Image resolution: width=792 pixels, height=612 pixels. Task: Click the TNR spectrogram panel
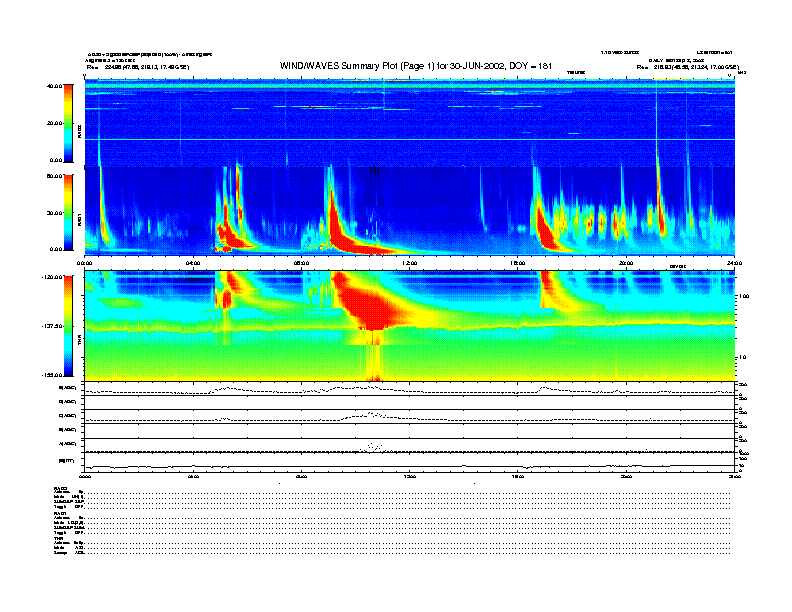click(x=409, y=326)
